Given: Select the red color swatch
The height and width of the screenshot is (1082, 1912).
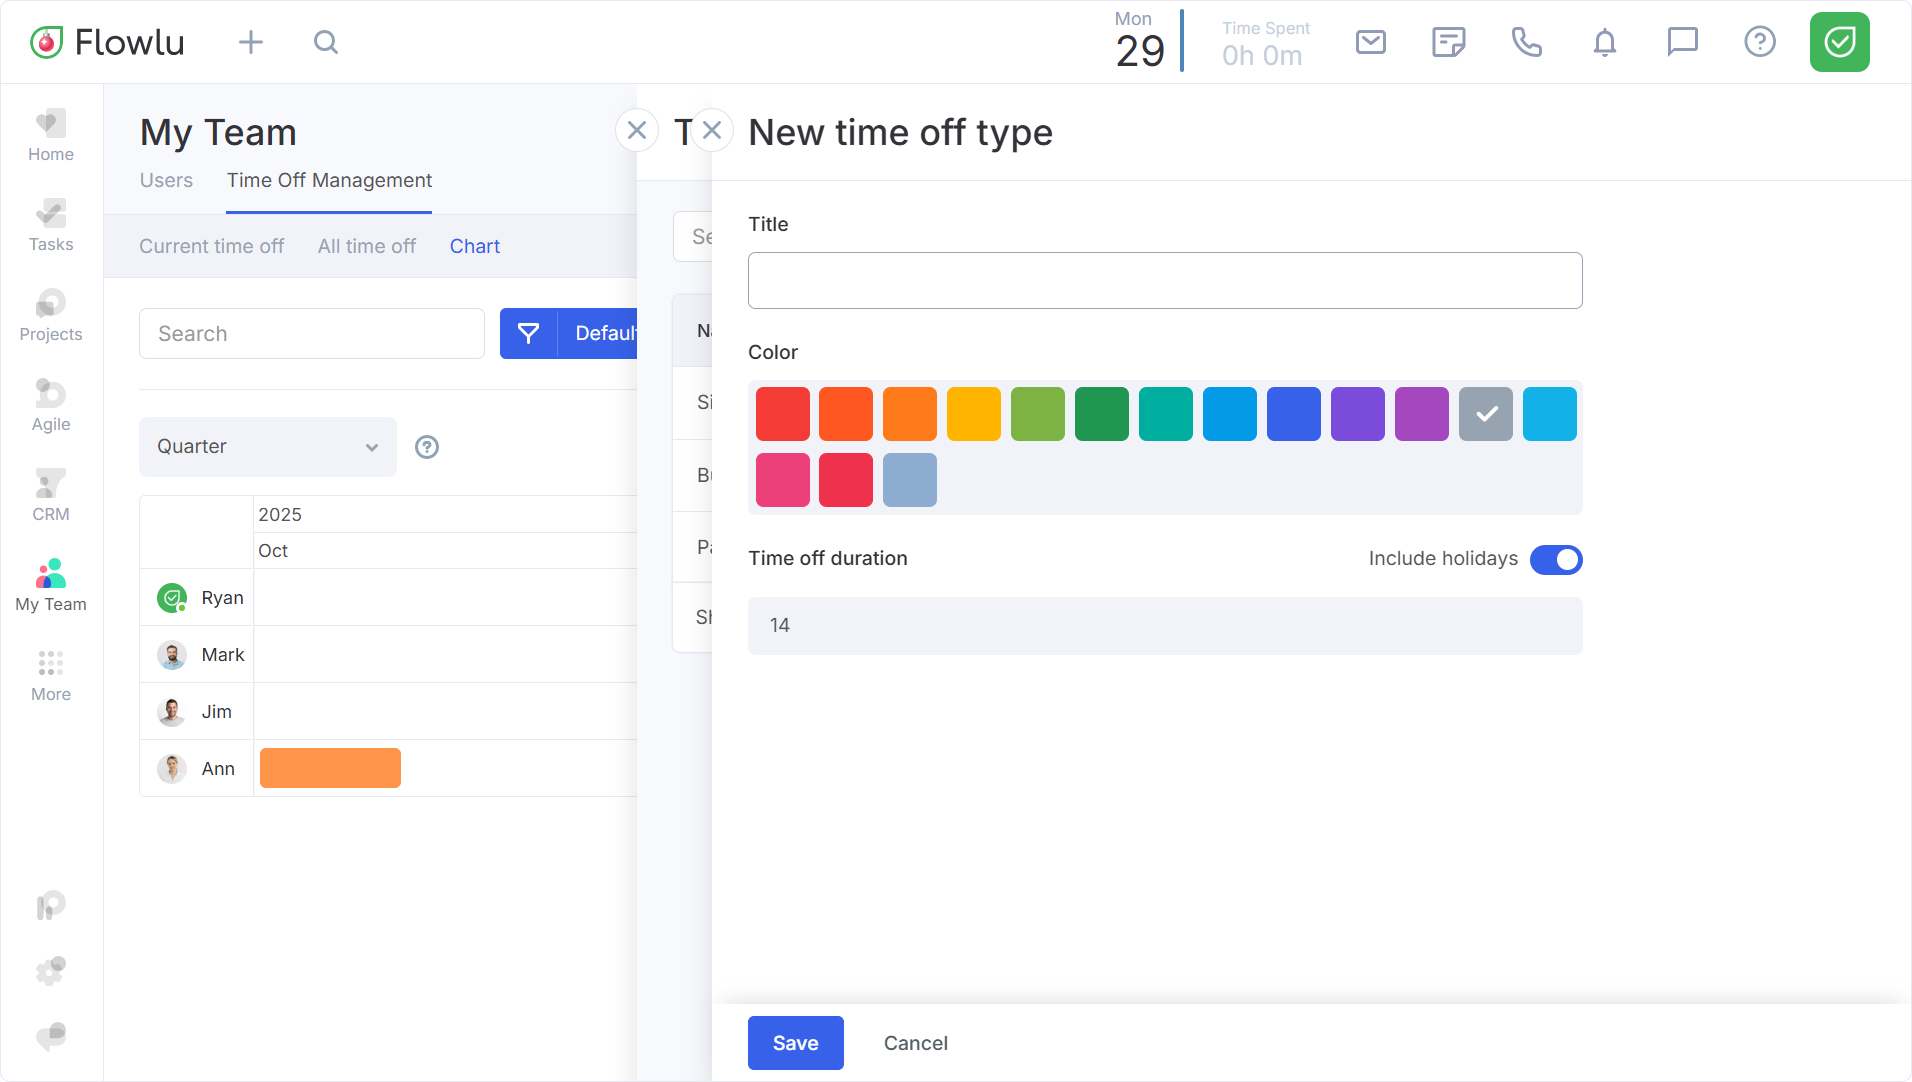Looking at the screenshot, I should 782,414.
